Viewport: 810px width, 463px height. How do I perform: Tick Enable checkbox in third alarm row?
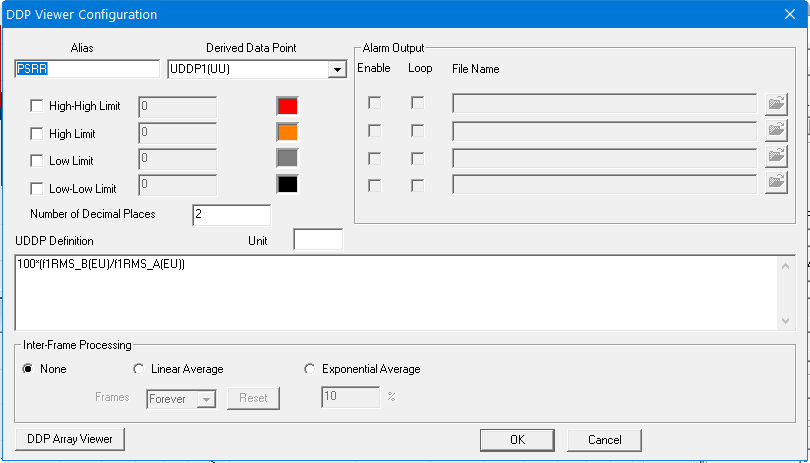point(375,158)
